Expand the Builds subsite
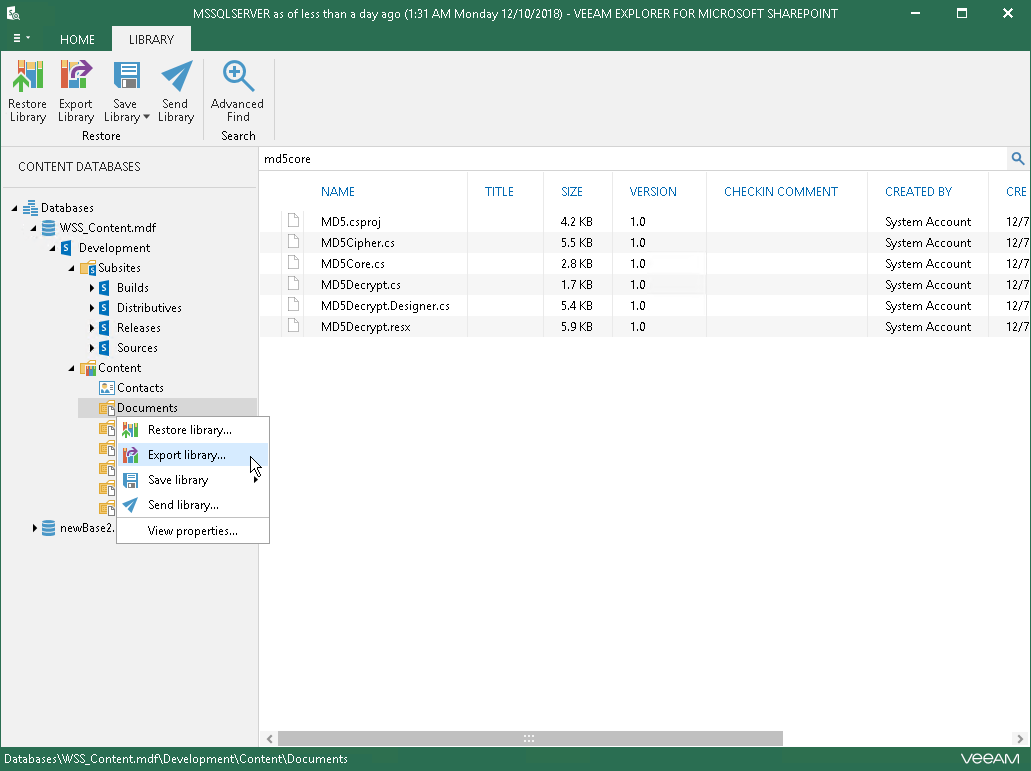 [91, 288]
